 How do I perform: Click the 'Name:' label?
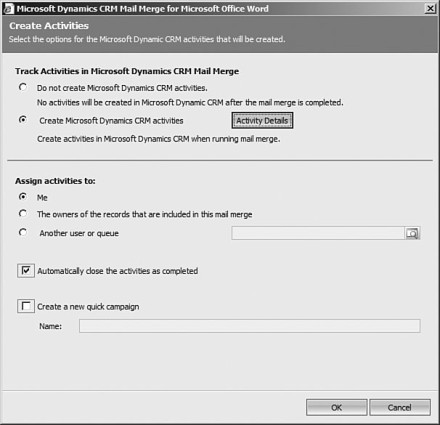tap(50, 326)
